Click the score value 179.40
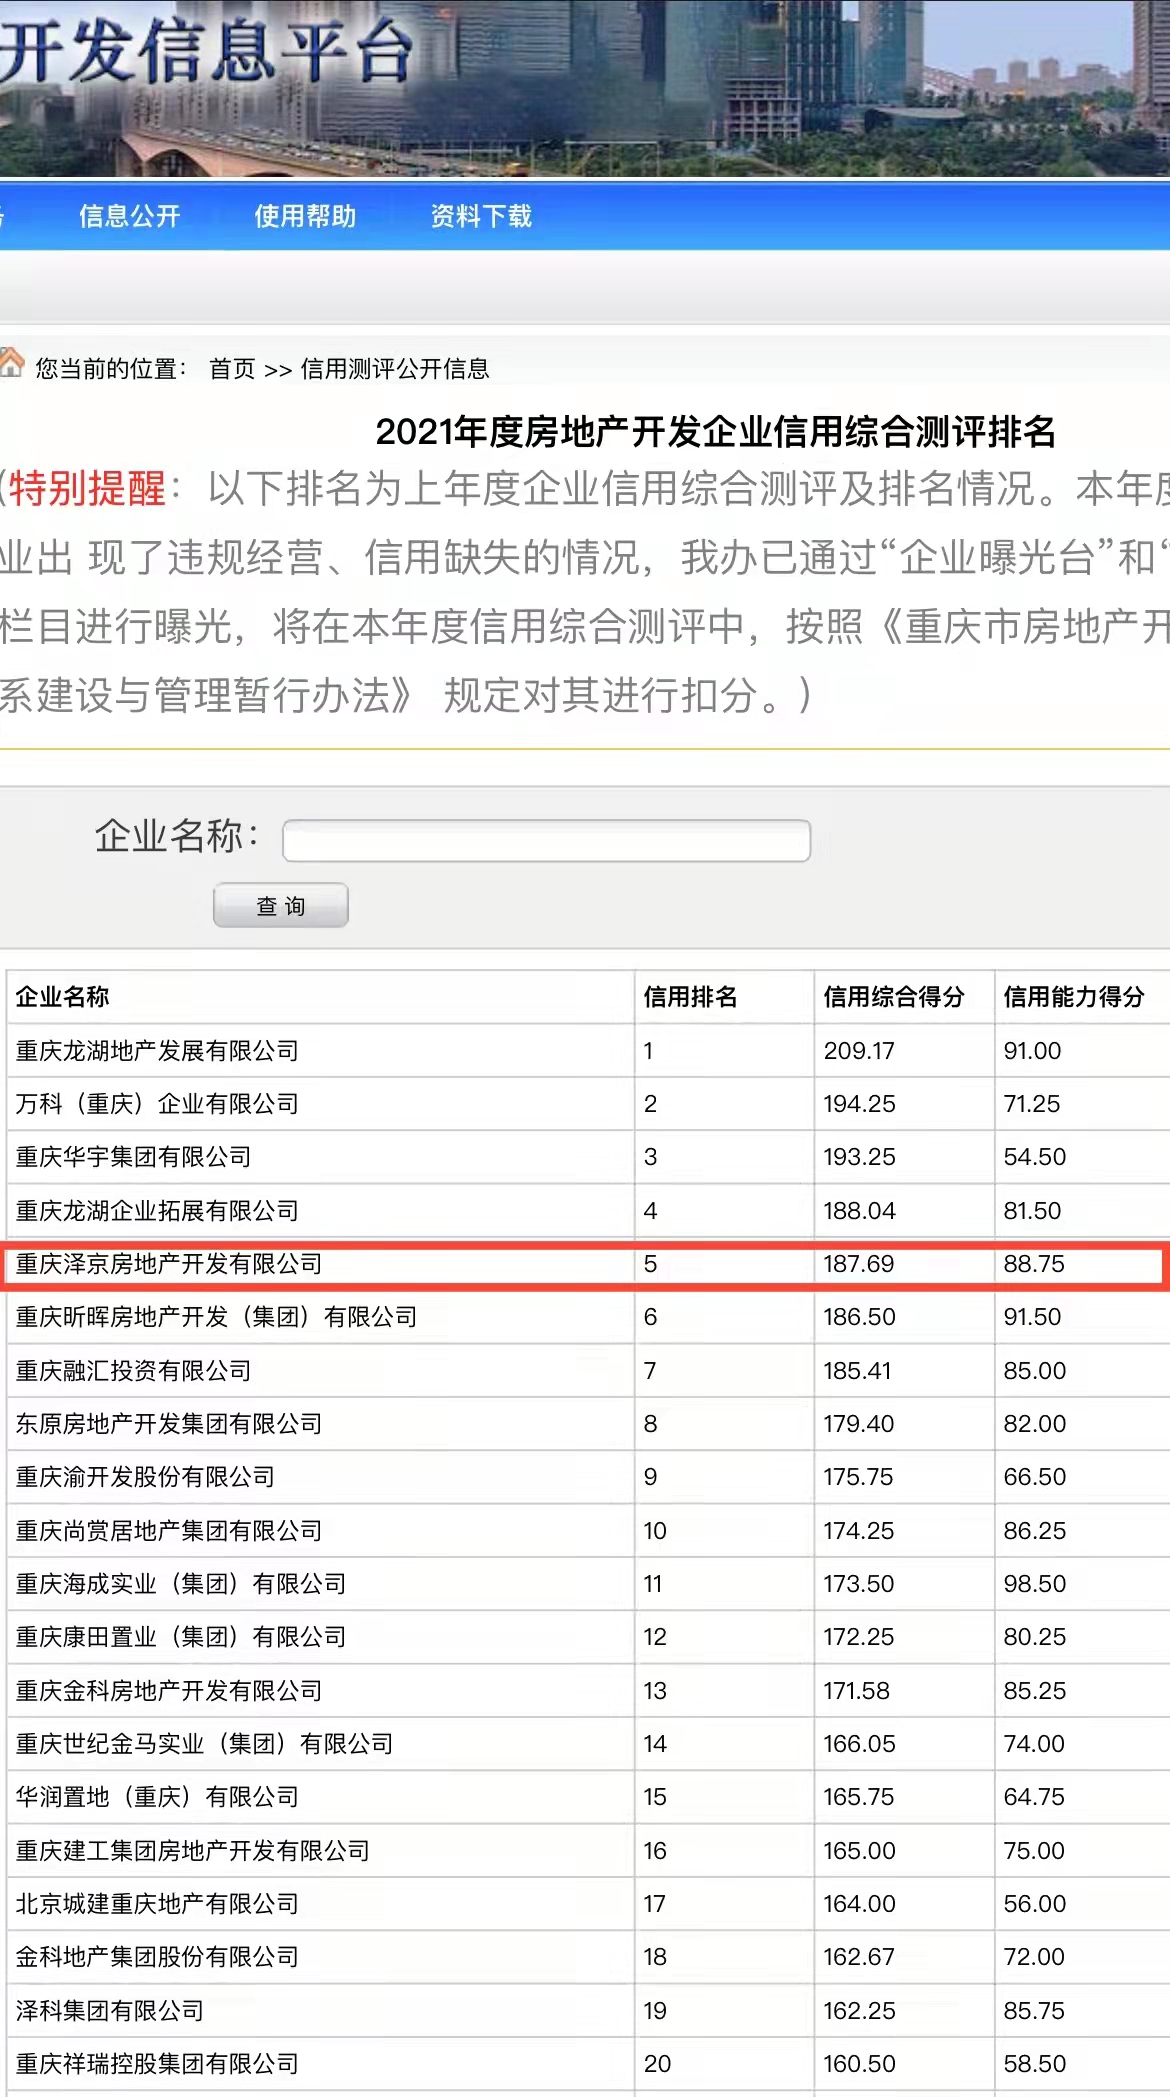The width and height of the screenshot is (1170, 2097). point(859,1424)
